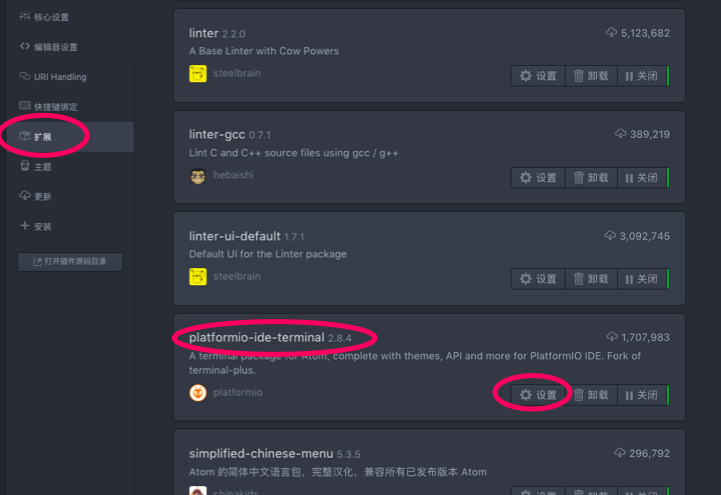Disable the linter package

tap(643, 76)
